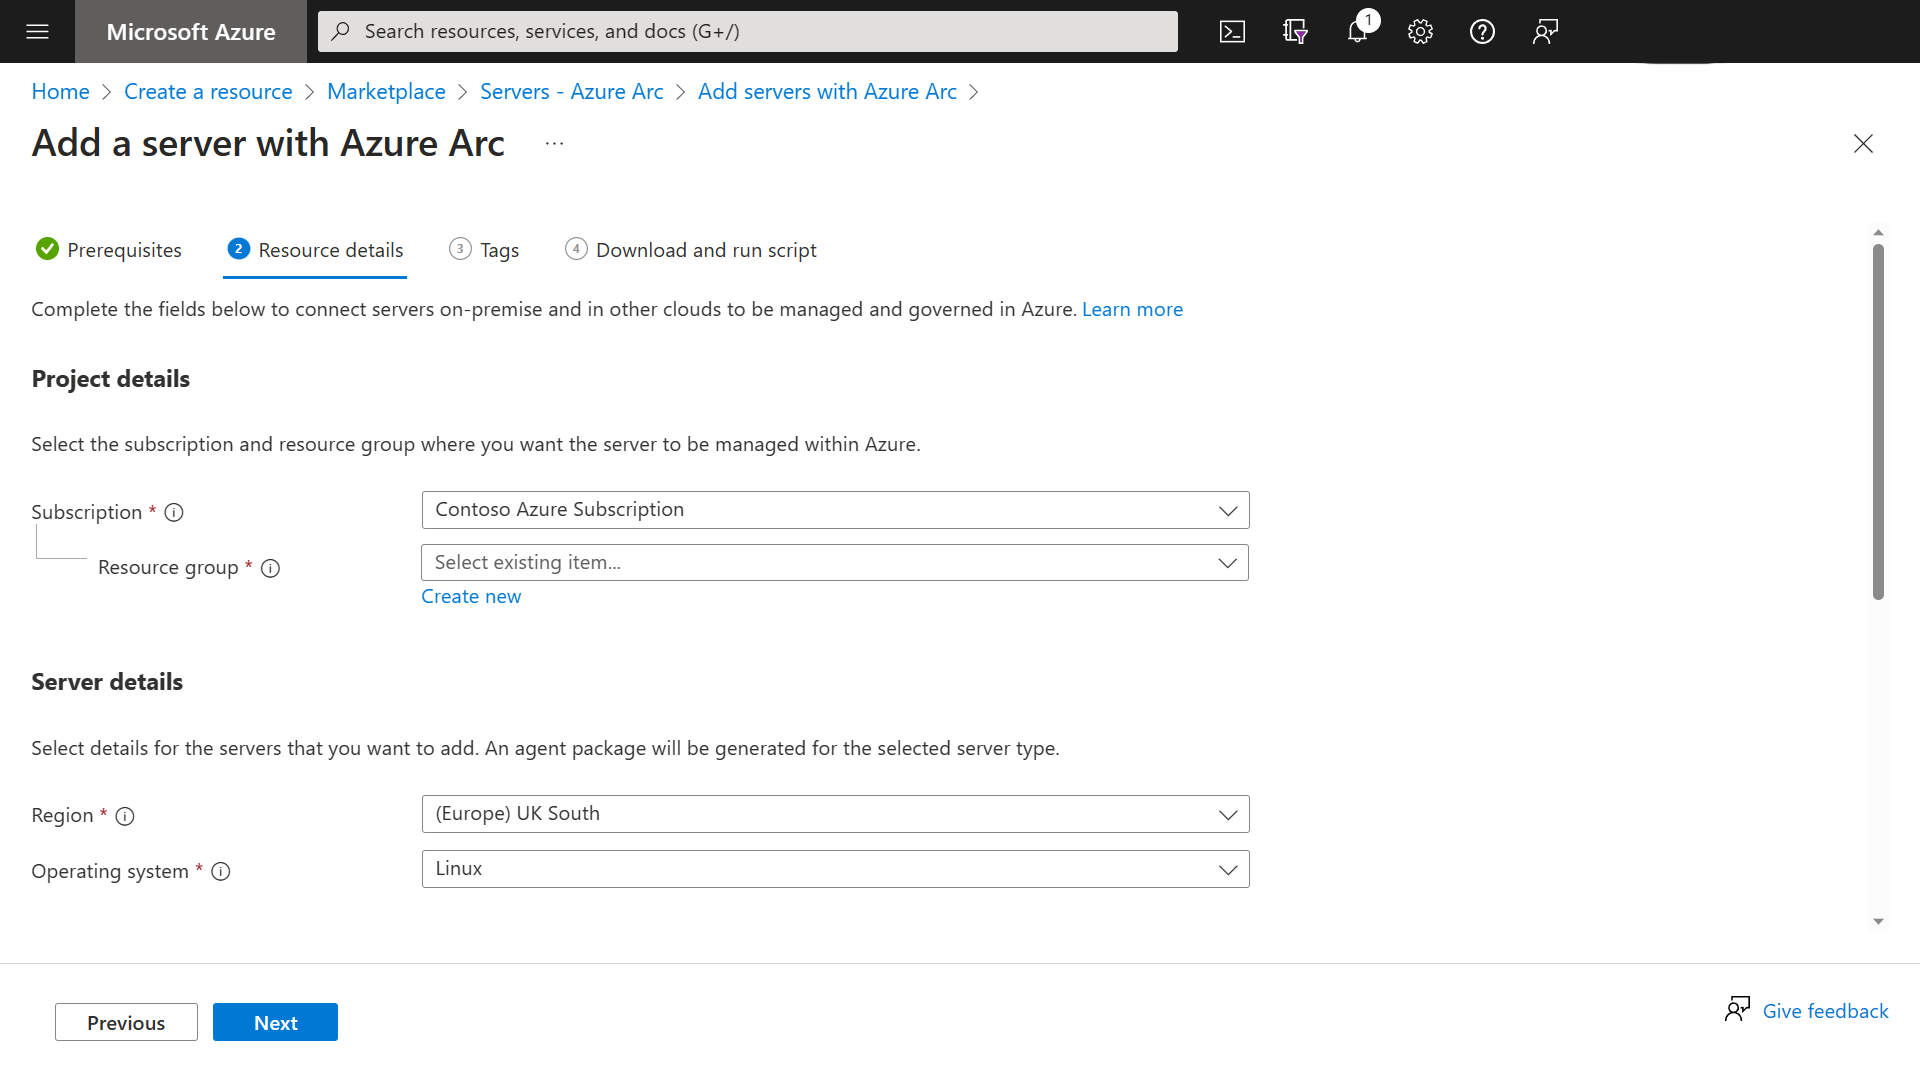Switch to the Resource details tab
This screenshot has height=1080, width=1920.
click(x=315, y=250)
